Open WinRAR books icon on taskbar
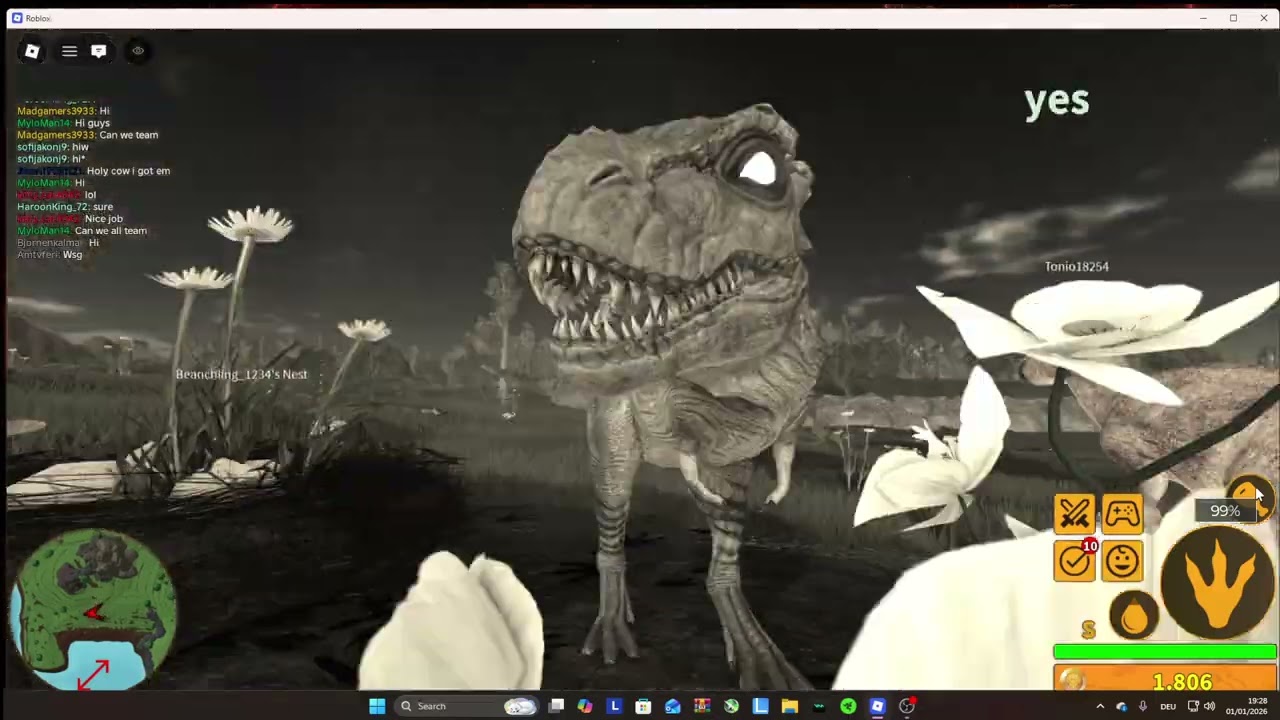Image resolution: width=1280 pixels, height=720 pixels. point(702,706)
